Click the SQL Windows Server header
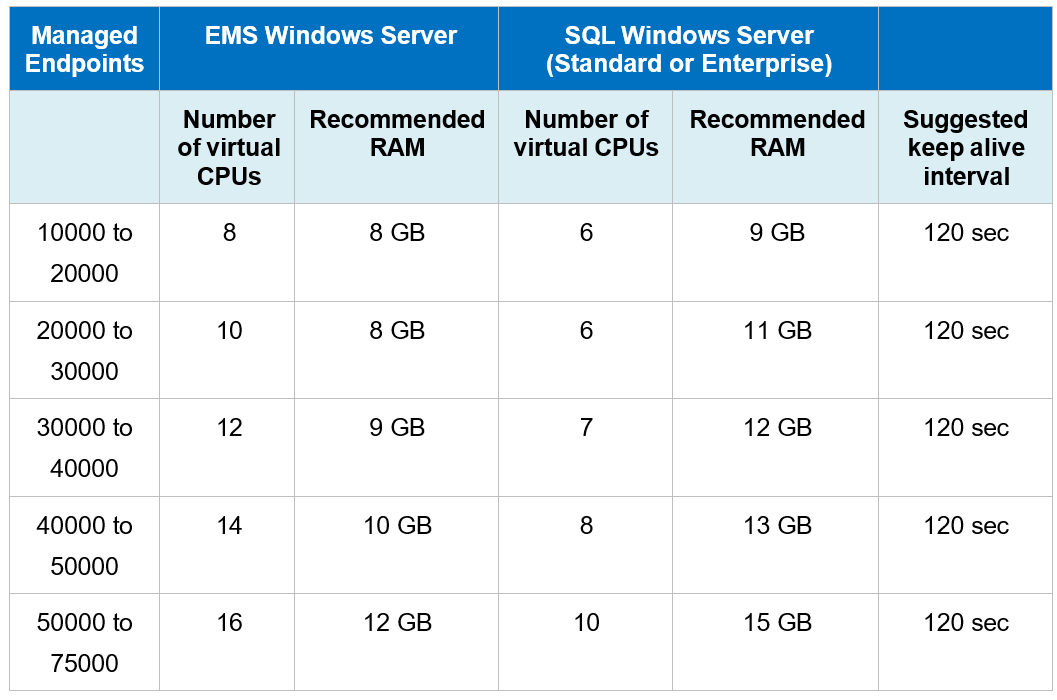 (x=689, y=50)
